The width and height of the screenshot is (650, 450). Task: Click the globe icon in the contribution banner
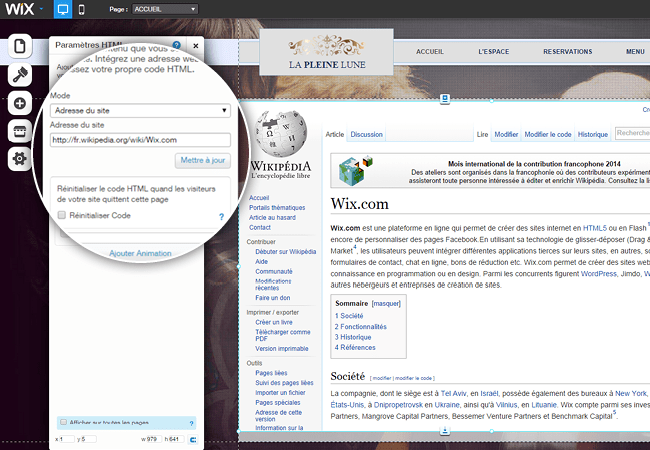click(x=355, y=170)
